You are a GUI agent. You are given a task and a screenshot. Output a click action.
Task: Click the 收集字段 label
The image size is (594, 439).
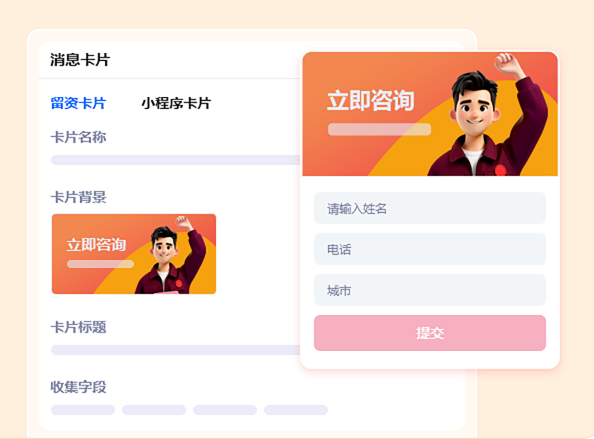pos(78,387)
